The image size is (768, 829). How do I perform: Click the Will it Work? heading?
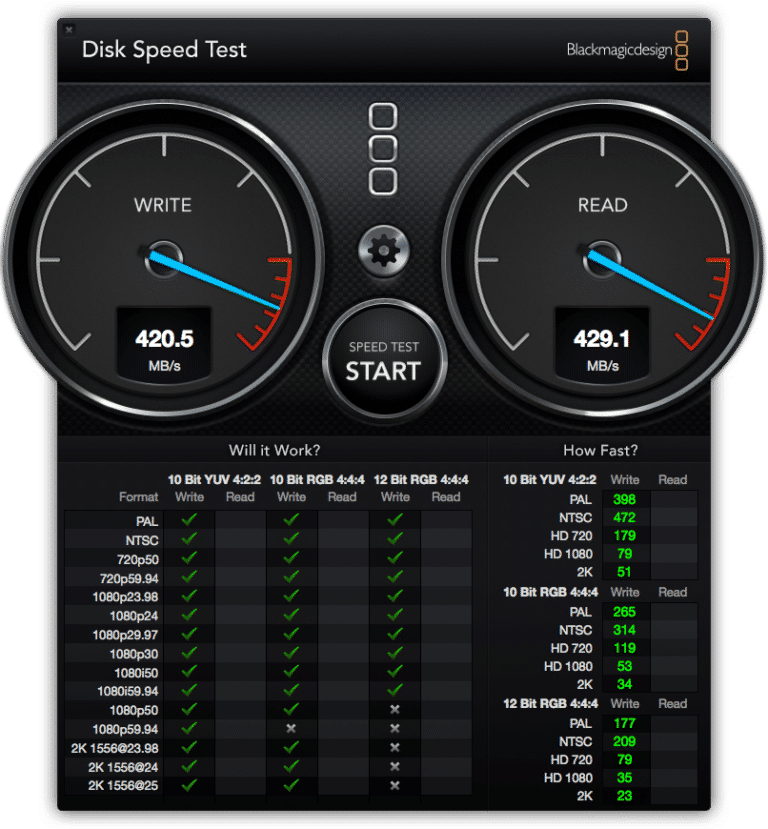(274, 450)
